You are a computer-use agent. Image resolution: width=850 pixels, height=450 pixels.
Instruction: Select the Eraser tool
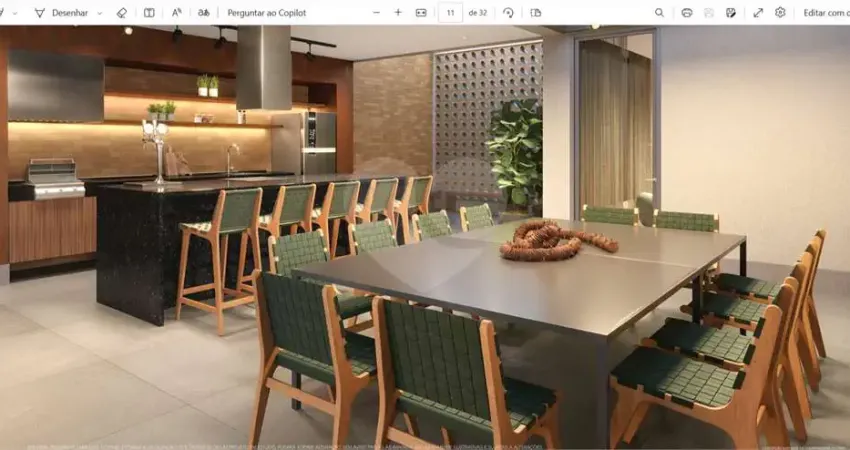122,13
